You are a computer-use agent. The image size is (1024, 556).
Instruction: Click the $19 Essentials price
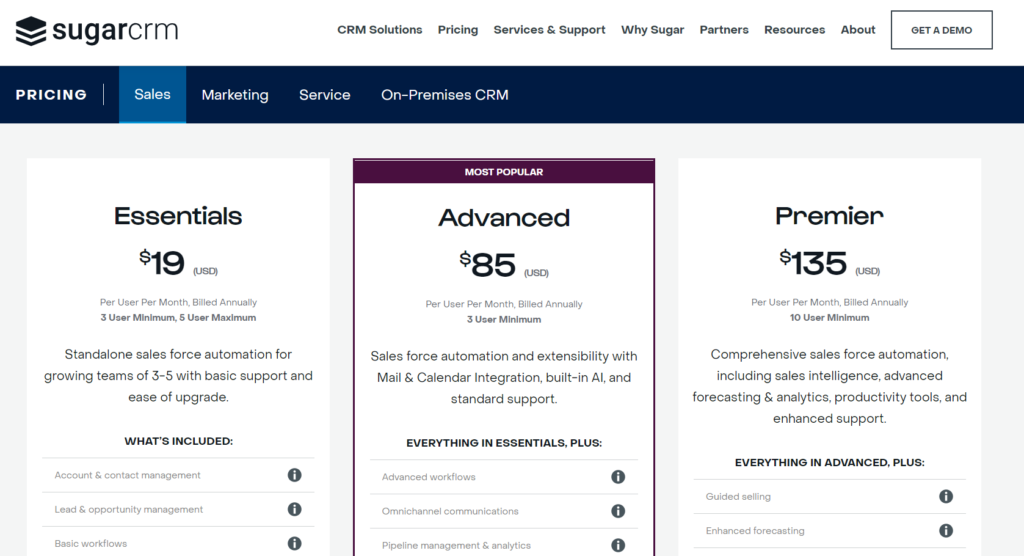[163, 263]
